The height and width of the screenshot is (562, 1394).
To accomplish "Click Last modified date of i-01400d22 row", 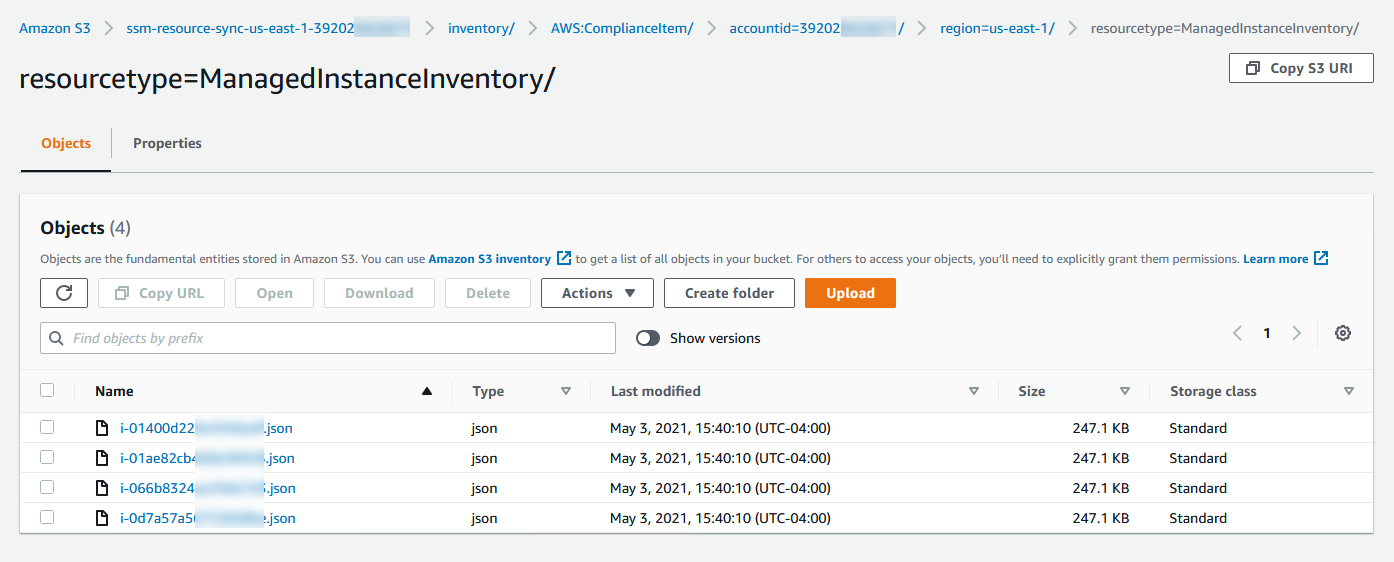I will [x=720, y=428].
